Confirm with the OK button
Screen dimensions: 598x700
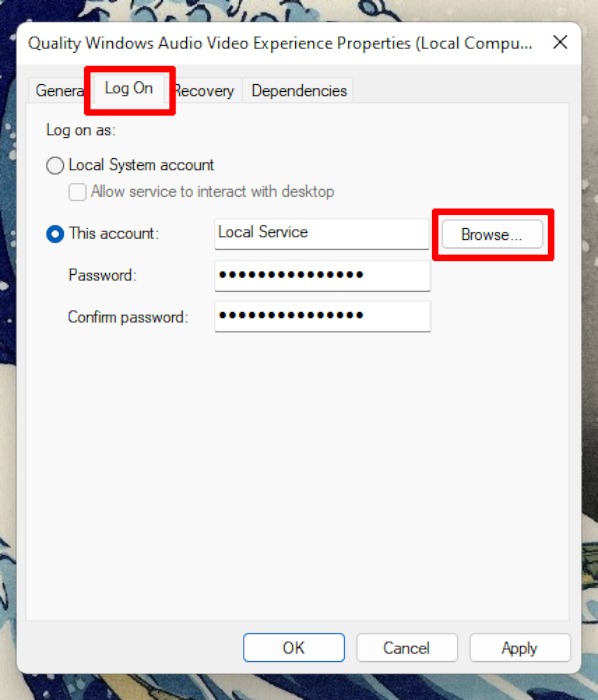(294, 648)
